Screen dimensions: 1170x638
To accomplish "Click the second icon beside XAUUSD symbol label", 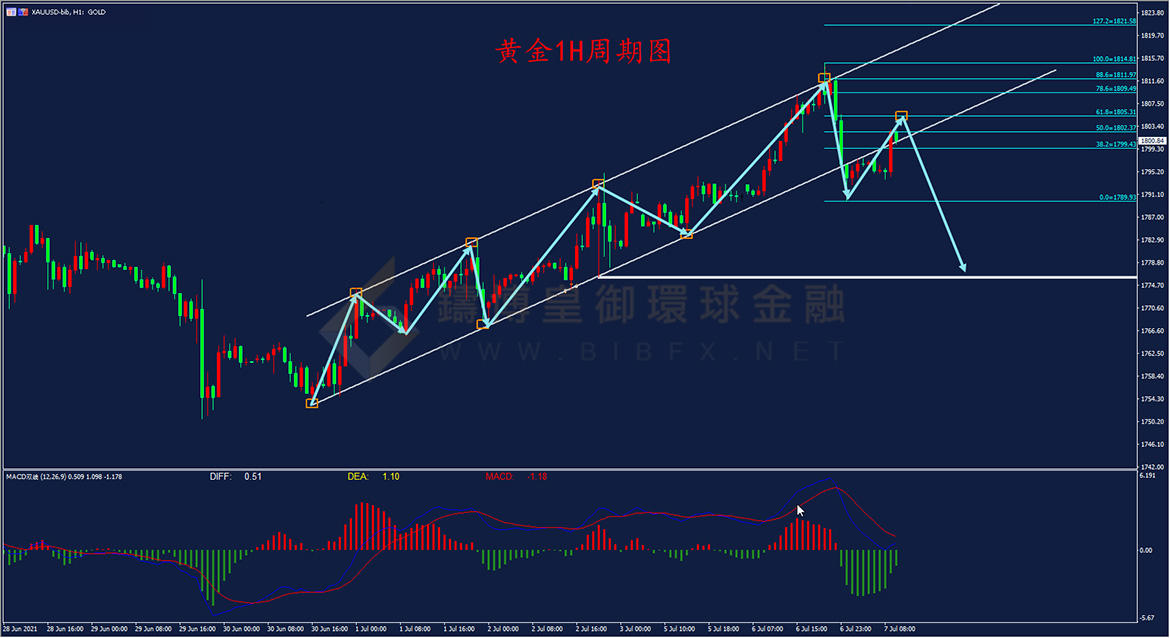I will (25, 12).
